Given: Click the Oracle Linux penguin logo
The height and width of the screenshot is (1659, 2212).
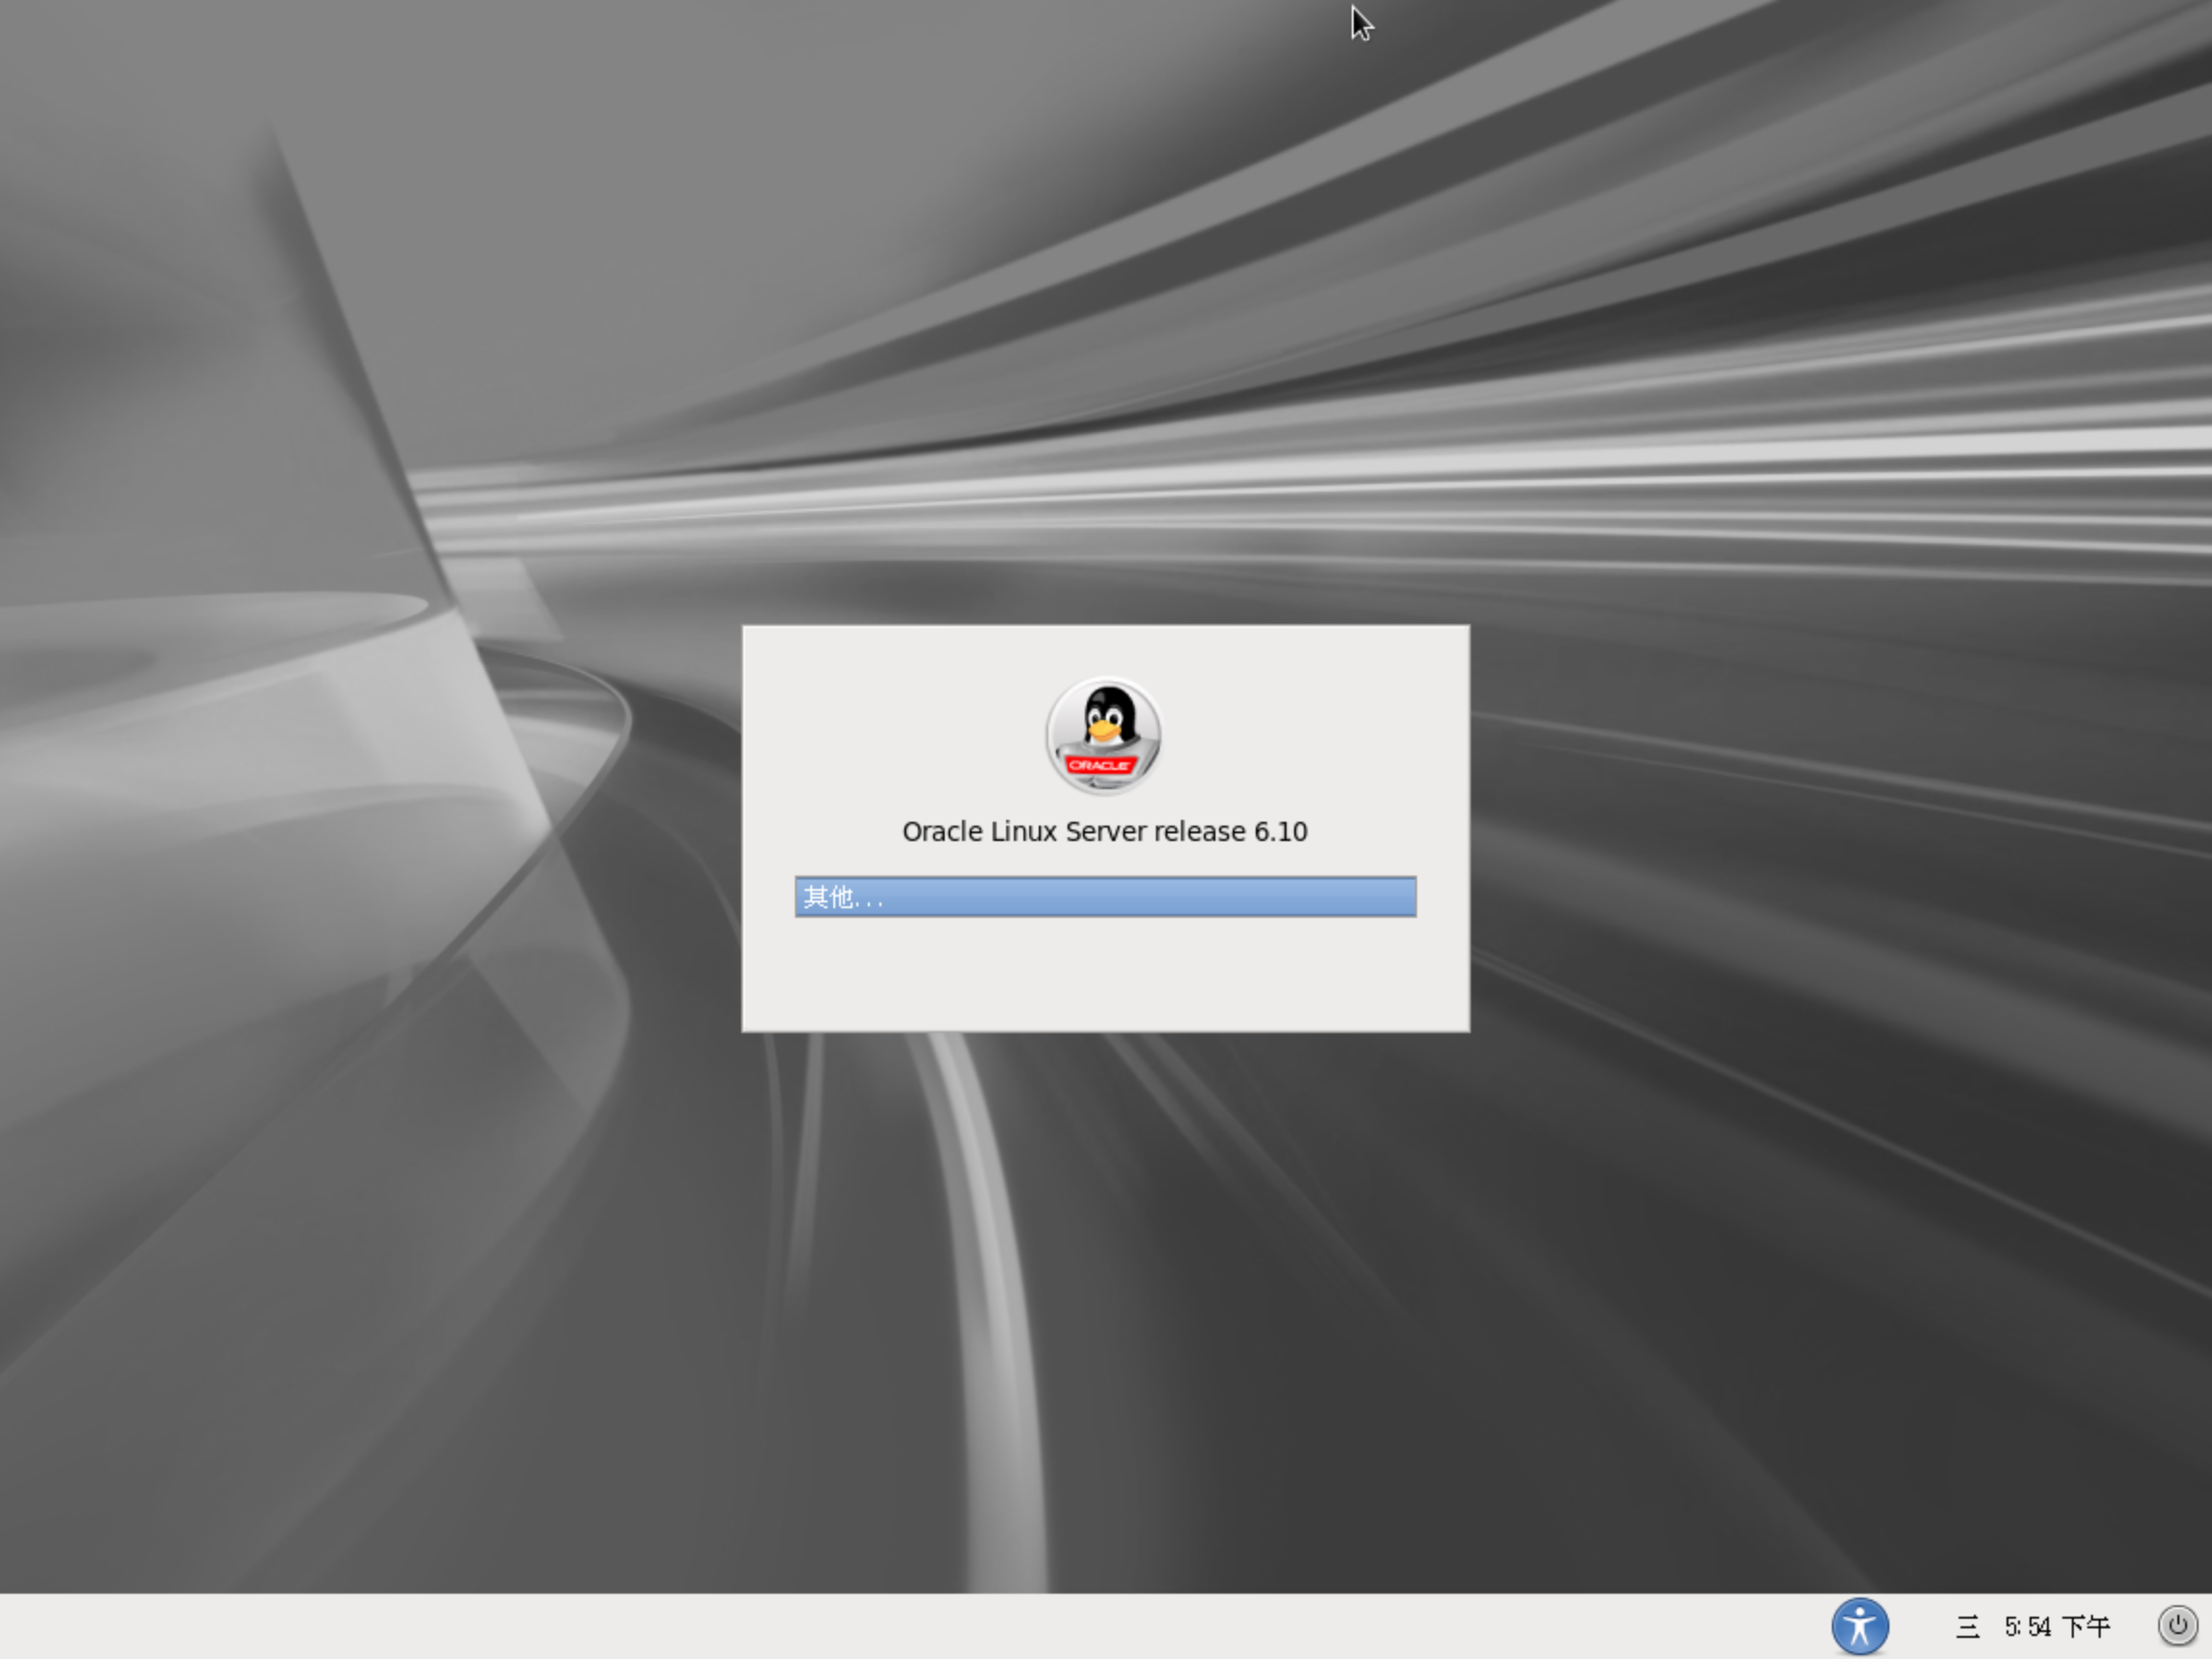Looking at the screenshot, I should tap(1104, 736).
